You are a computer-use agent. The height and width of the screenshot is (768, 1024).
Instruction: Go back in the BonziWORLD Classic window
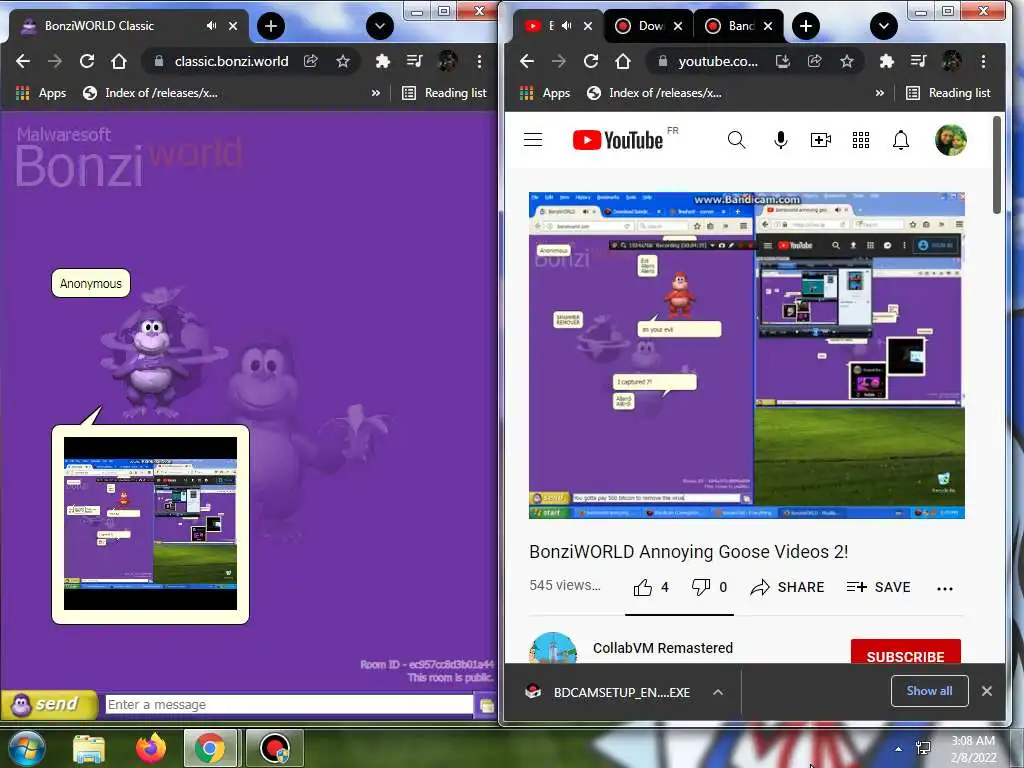tap(23, 61)
